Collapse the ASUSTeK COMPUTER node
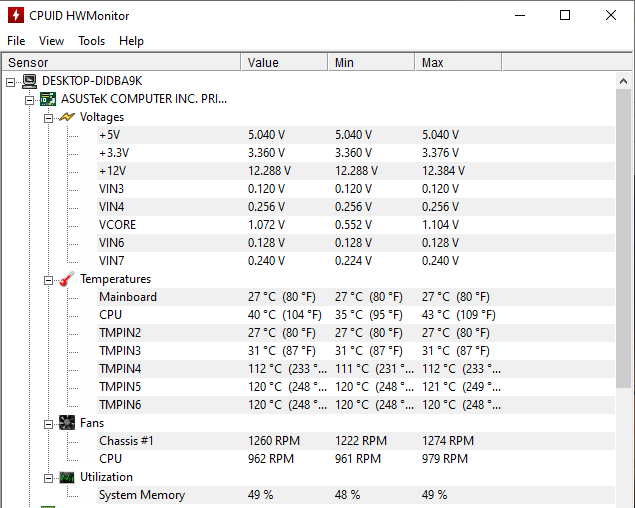 point(29,99)
